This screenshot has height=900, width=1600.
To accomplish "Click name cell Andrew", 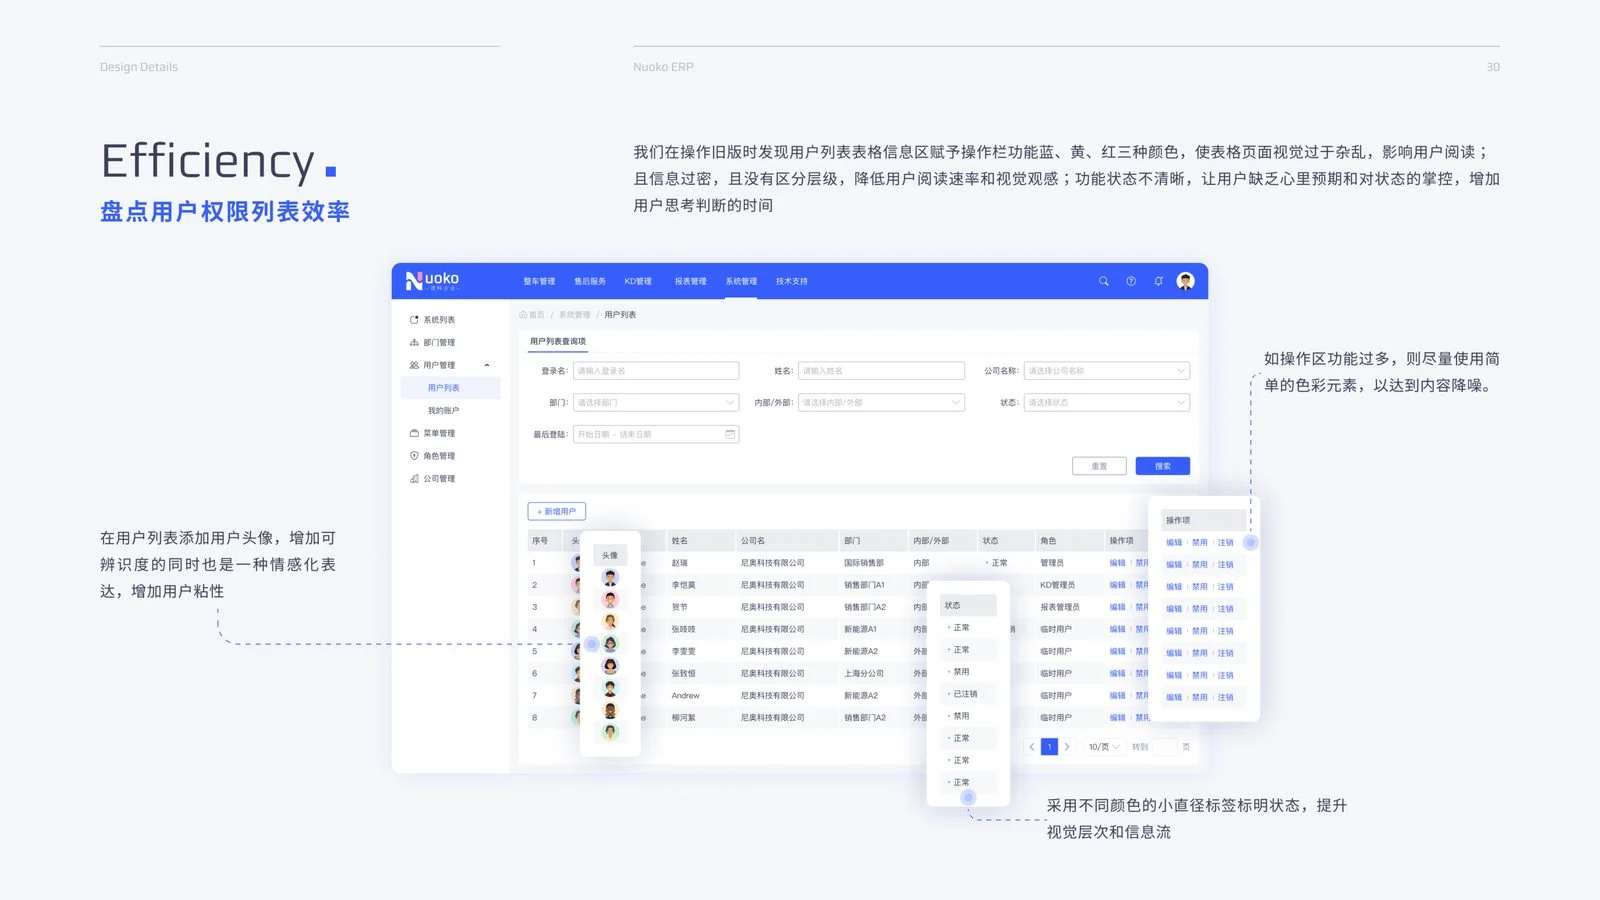I will [x=686, y=696].
